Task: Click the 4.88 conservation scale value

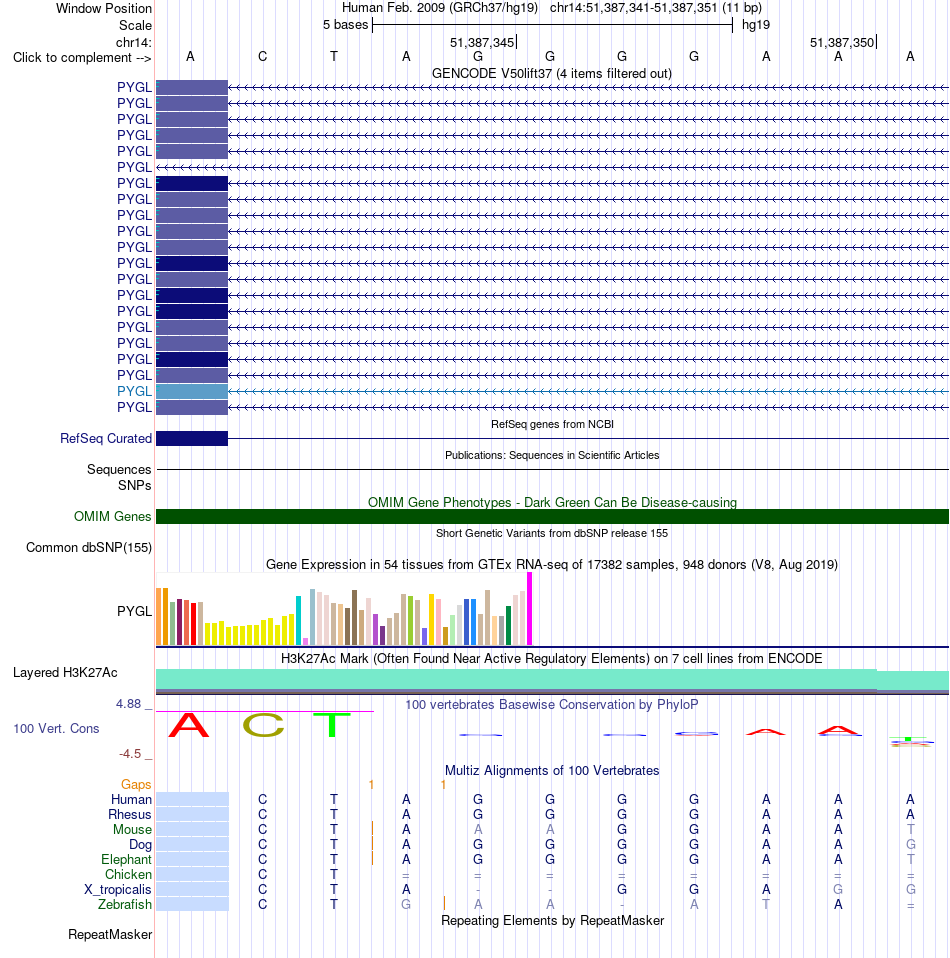Action: pos(128,704)
